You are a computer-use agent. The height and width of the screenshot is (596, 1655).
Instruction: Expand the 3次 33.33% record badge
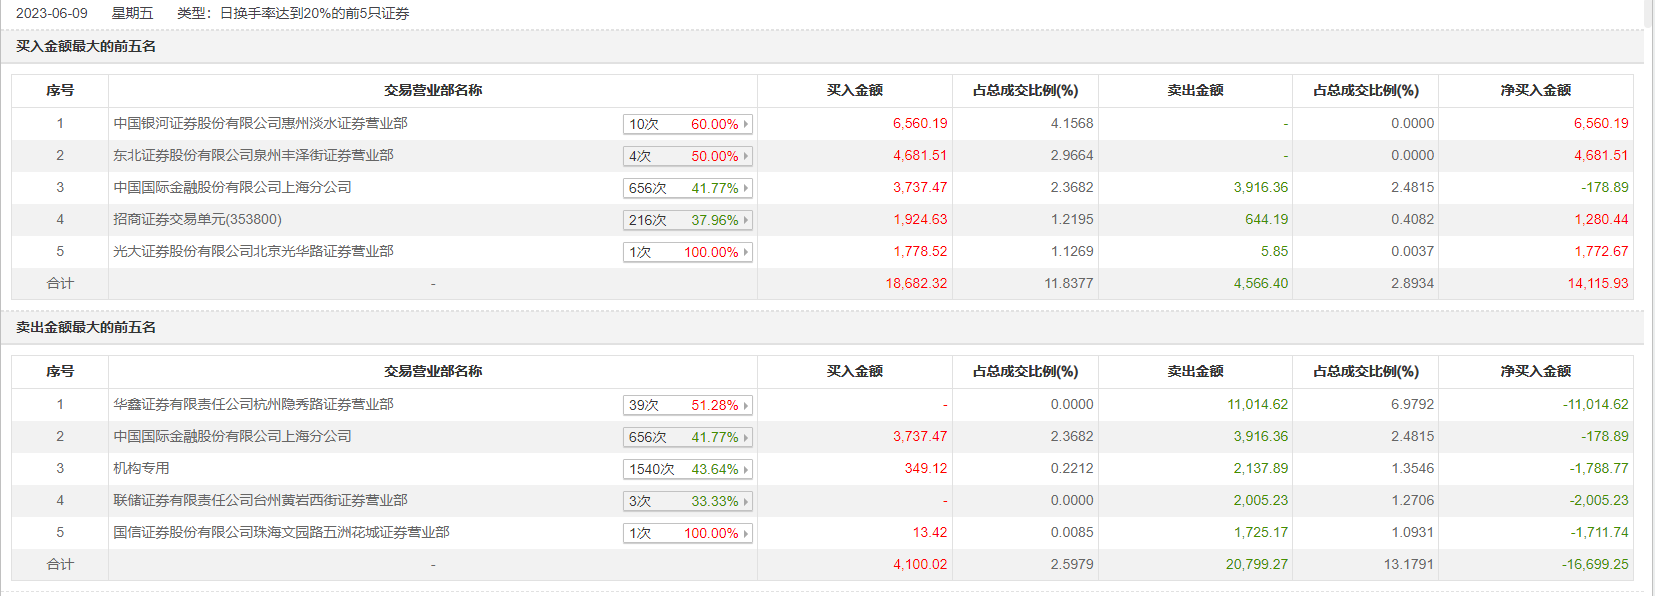click(687, 501)
